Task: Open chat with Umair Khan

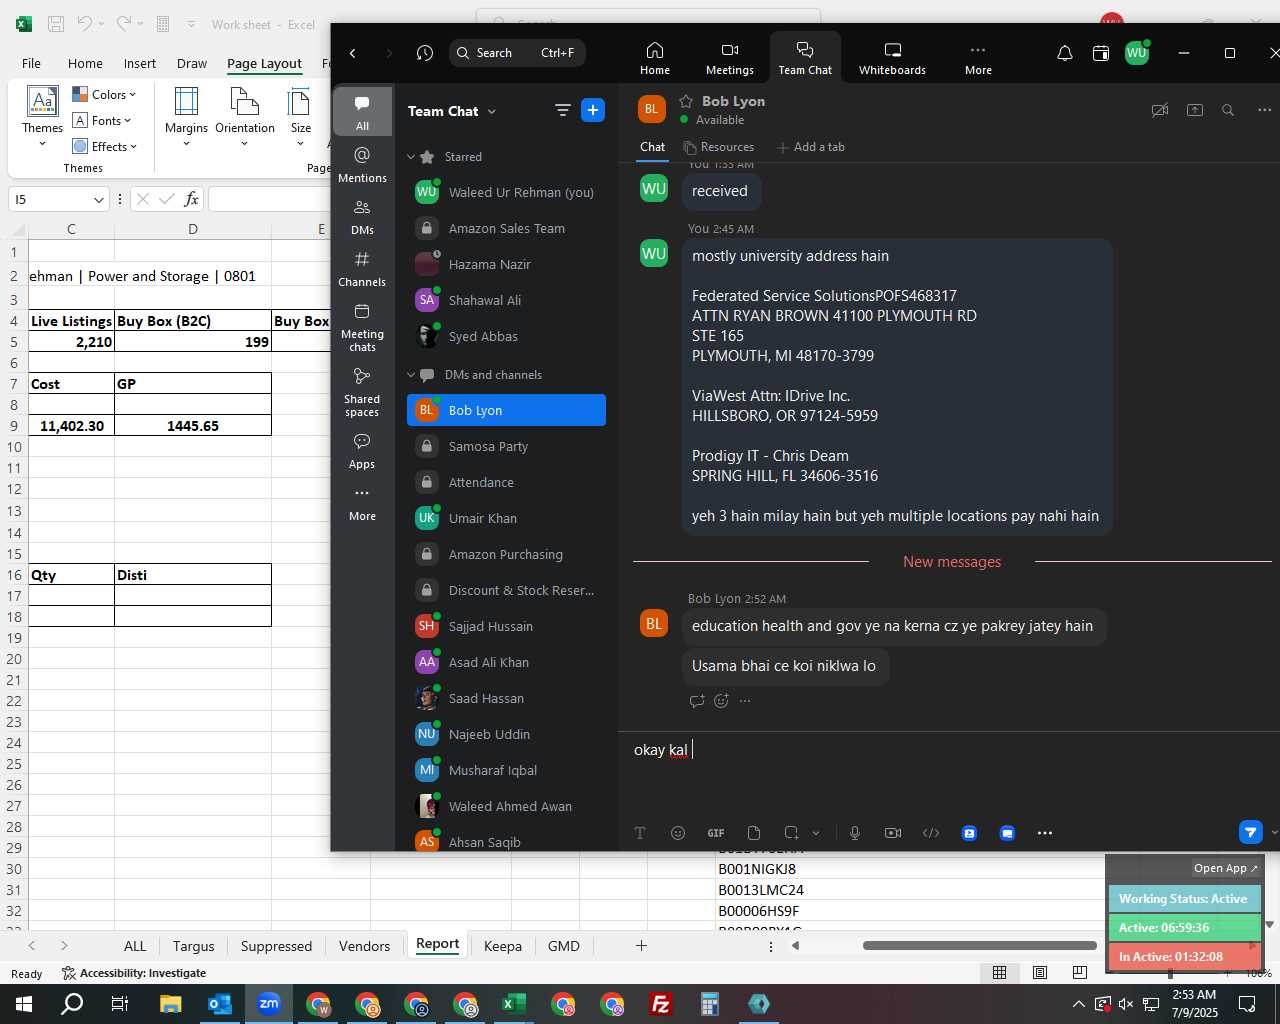Action: coord(506,518)
